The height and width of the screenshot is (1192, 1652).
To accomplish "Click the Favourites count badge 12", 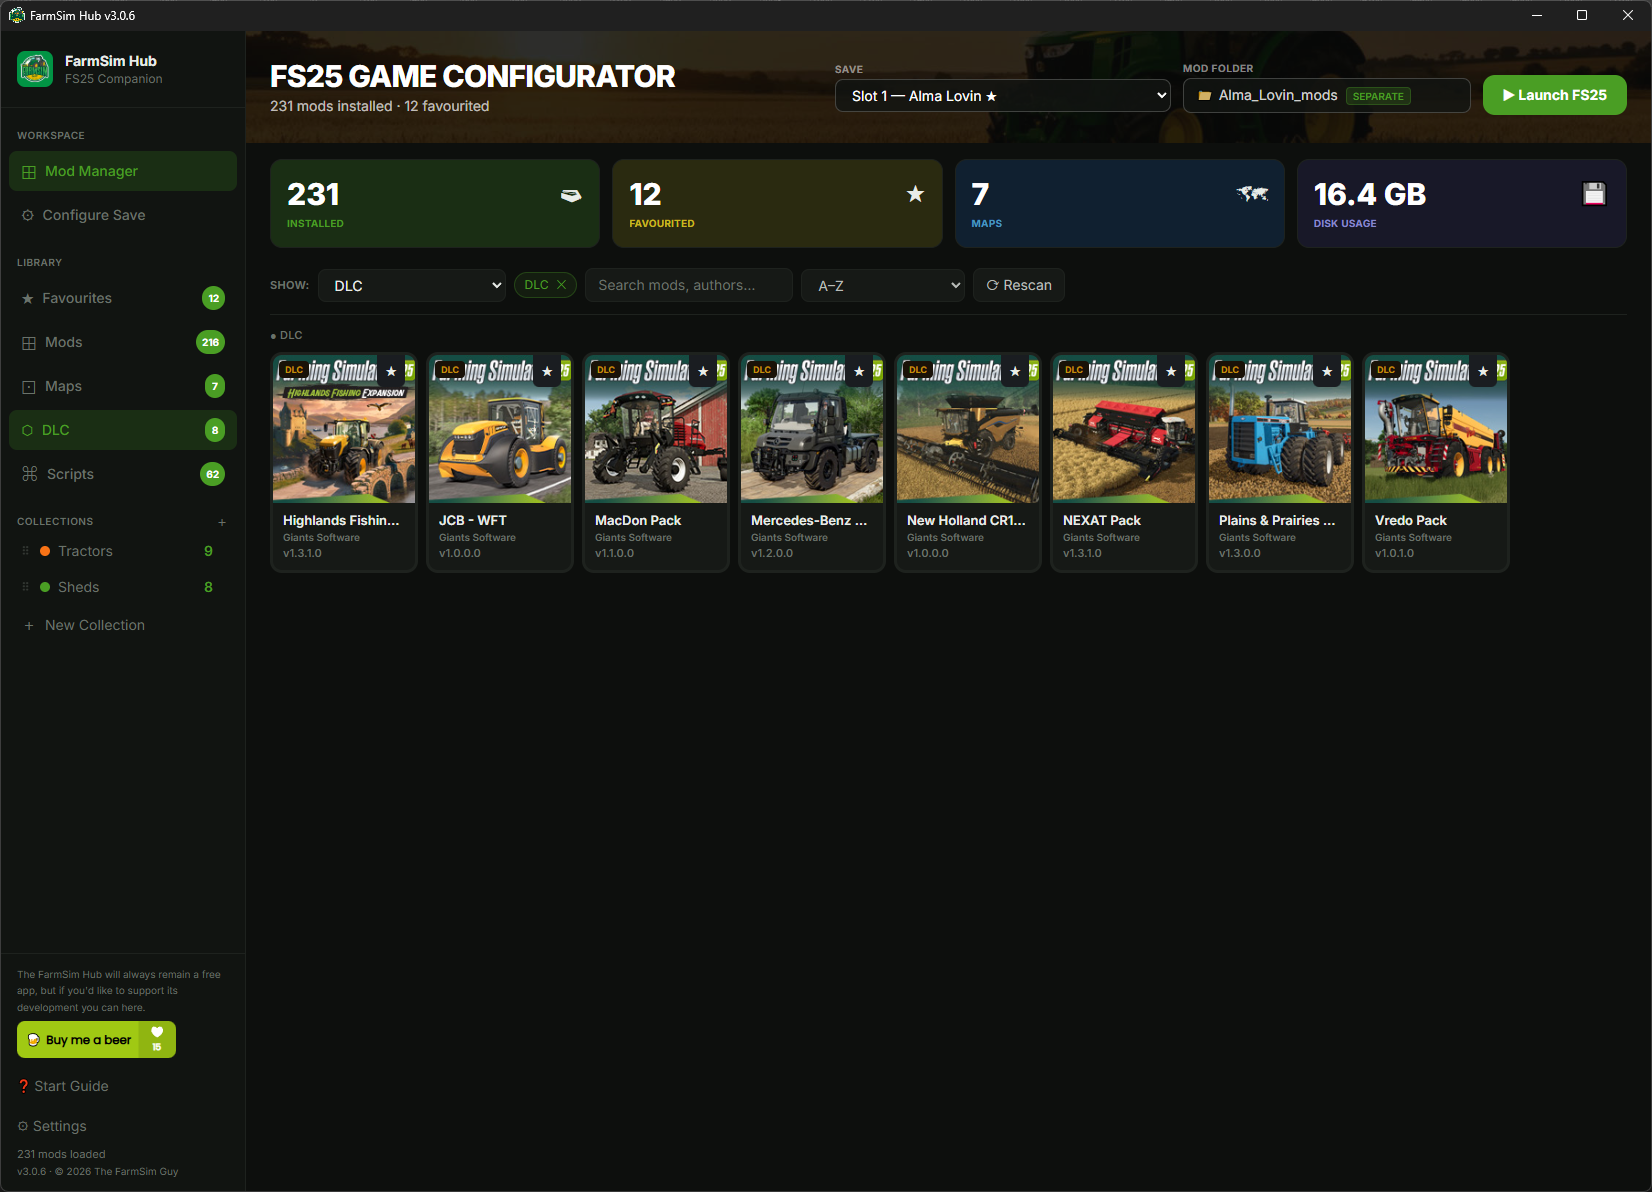I will (213, 298).
